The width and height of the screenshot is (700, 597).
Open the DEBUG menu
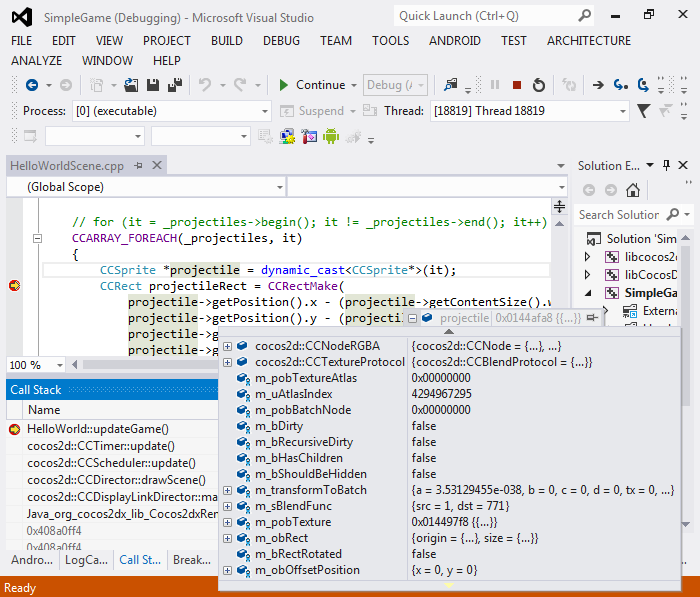pyautogui.click(x=281, y=41)
